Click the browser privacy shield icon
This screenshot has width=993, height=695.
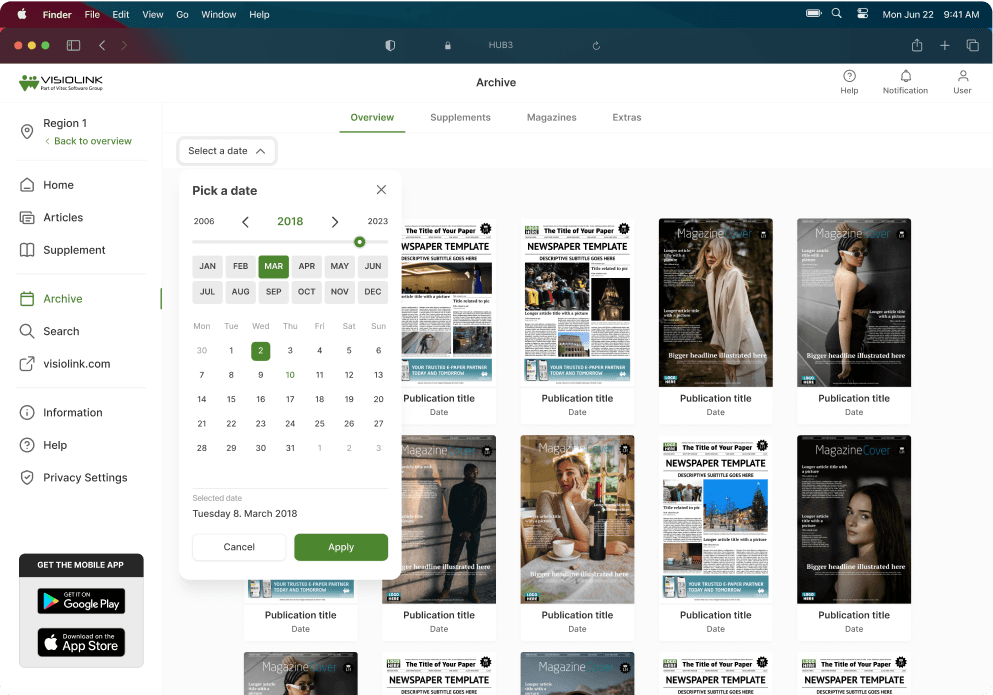(390, 45)
